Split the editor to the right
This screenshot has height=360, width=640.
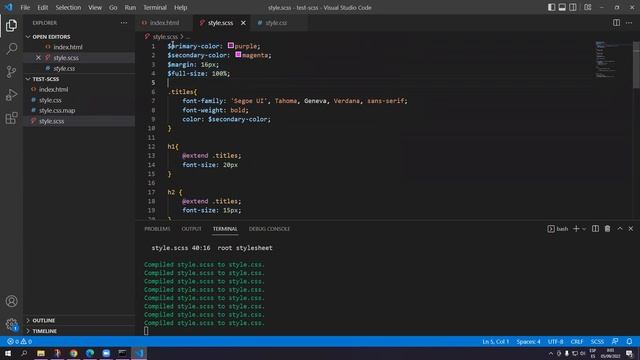pos(616,23)
